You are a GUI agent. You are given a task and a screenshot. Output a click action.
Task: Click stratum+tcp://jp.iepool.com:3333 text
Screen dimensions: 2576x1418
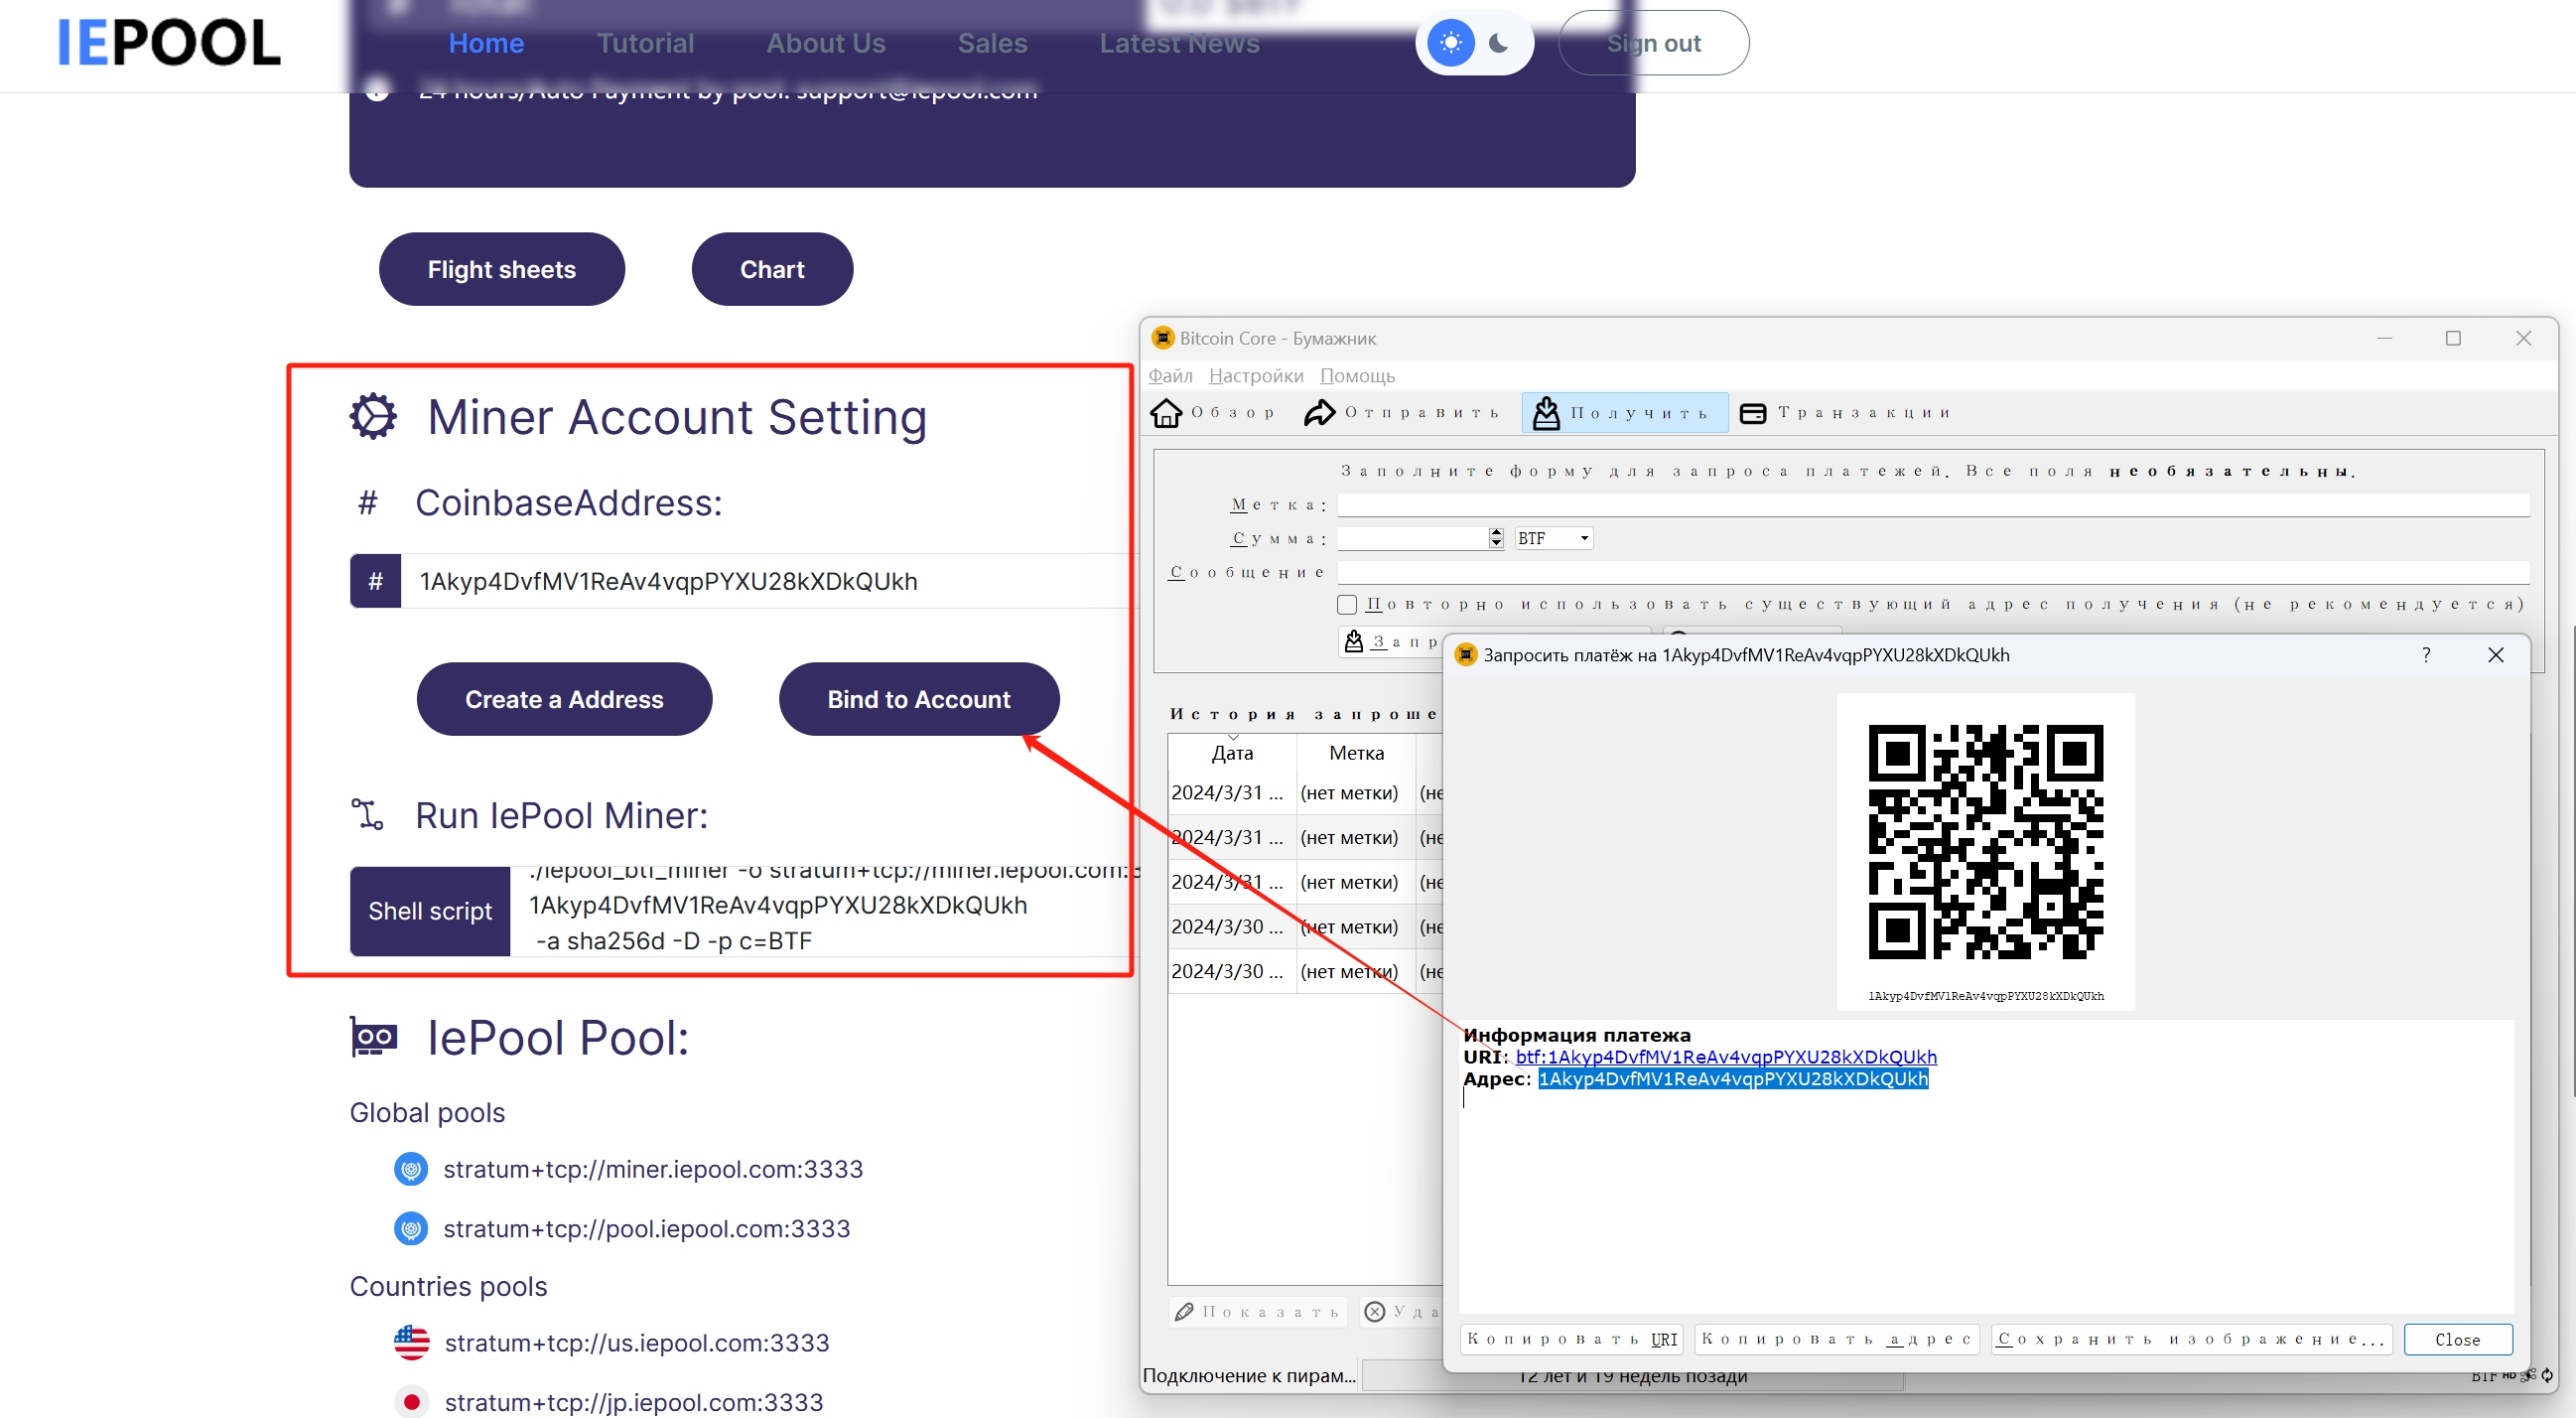point(634,1402)
